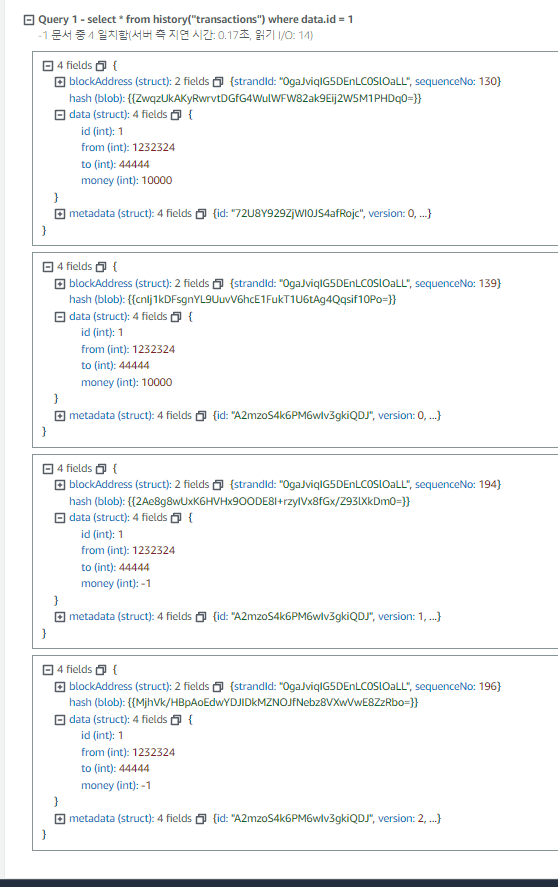Screen dimensions: 558x887
Task: Copy the second document's 4 fields
Action: (101, 267)
